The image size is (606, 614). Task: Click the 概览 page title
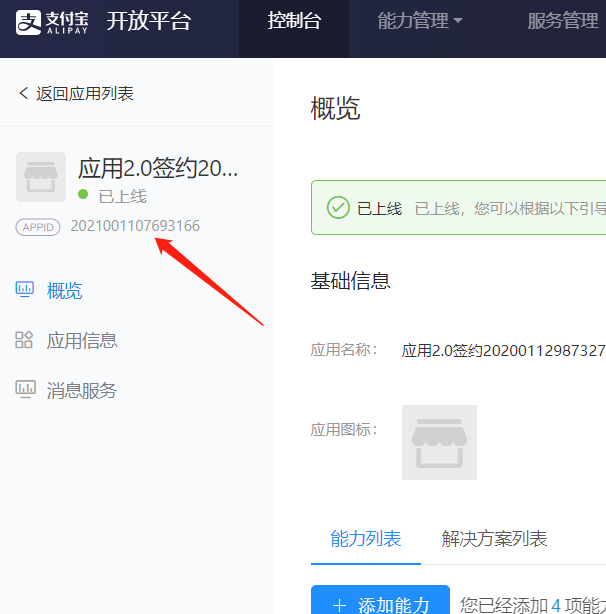point(335,108)
